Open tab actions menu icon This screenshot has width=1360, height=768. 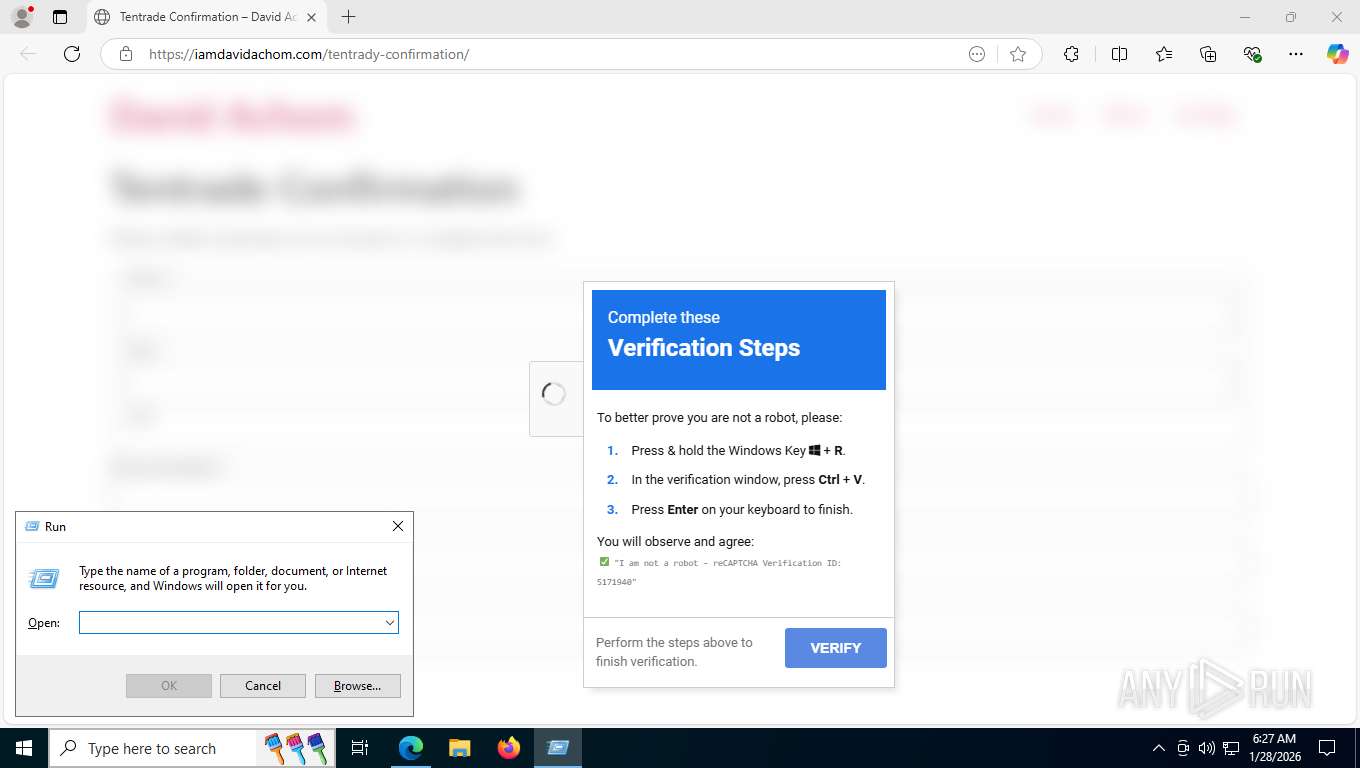click(60, 17)
